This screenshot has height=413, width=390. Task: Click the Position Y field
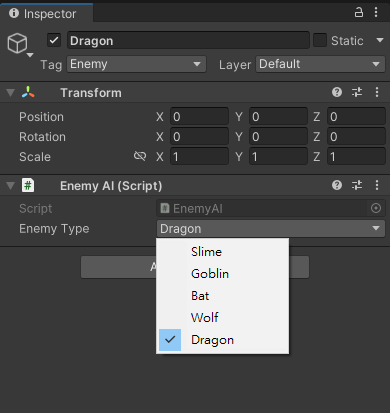pyautogui.click(x=278, y=117)
